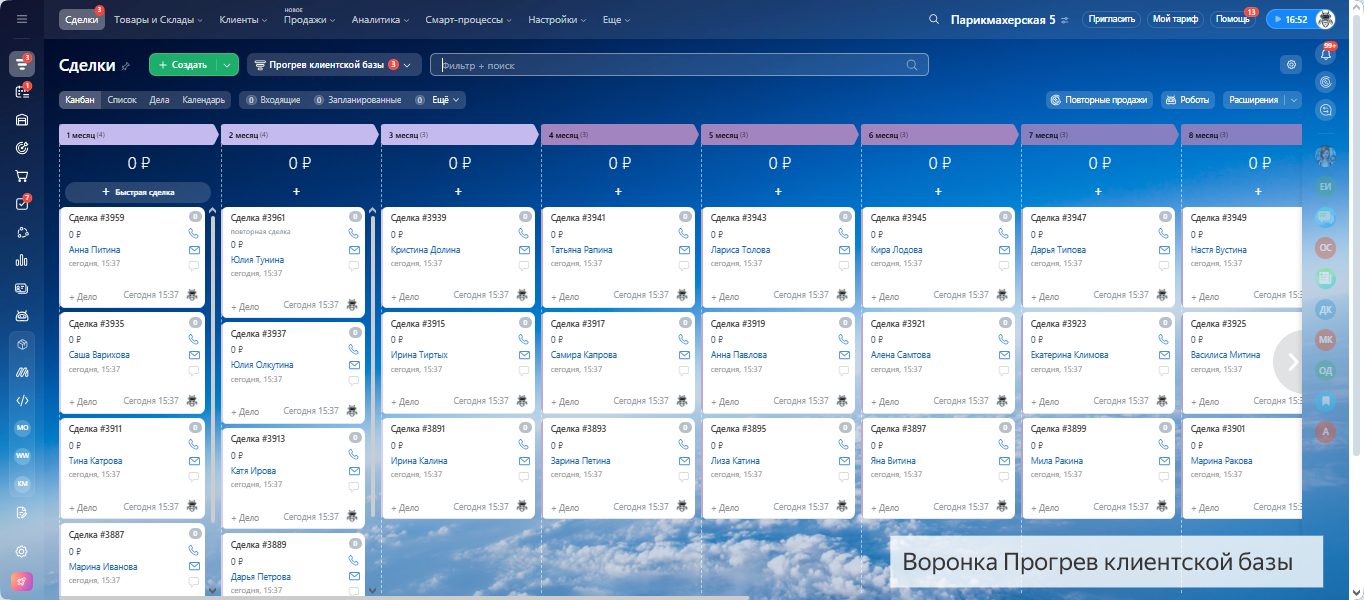Open notifications bell in right sidebar

[x=1327, y=55]
